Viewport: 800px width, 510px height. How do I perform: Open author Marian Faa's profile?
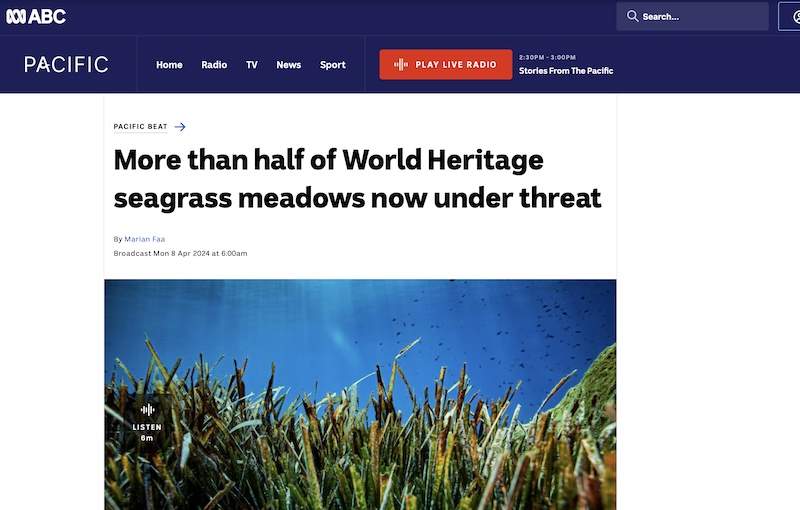point(144,239)
